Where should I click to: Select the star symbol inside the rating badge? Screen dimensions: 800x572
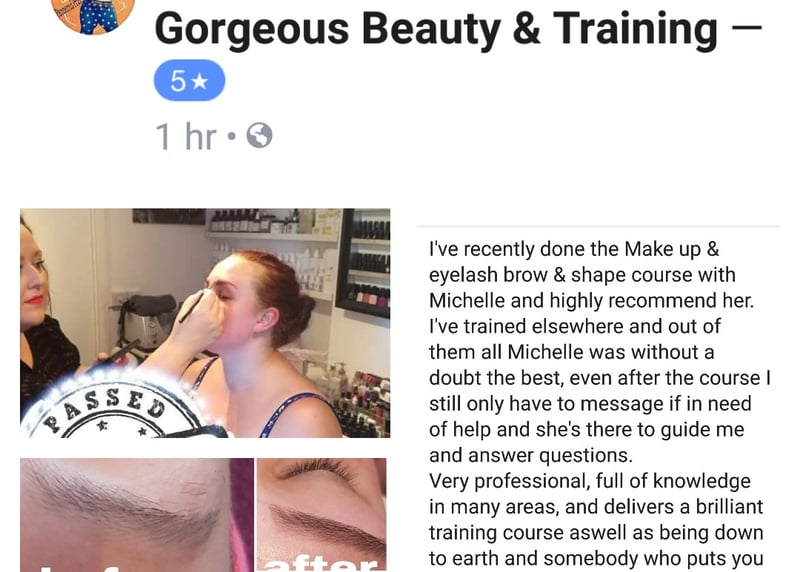pyautogui.click(x=200, y=81)
